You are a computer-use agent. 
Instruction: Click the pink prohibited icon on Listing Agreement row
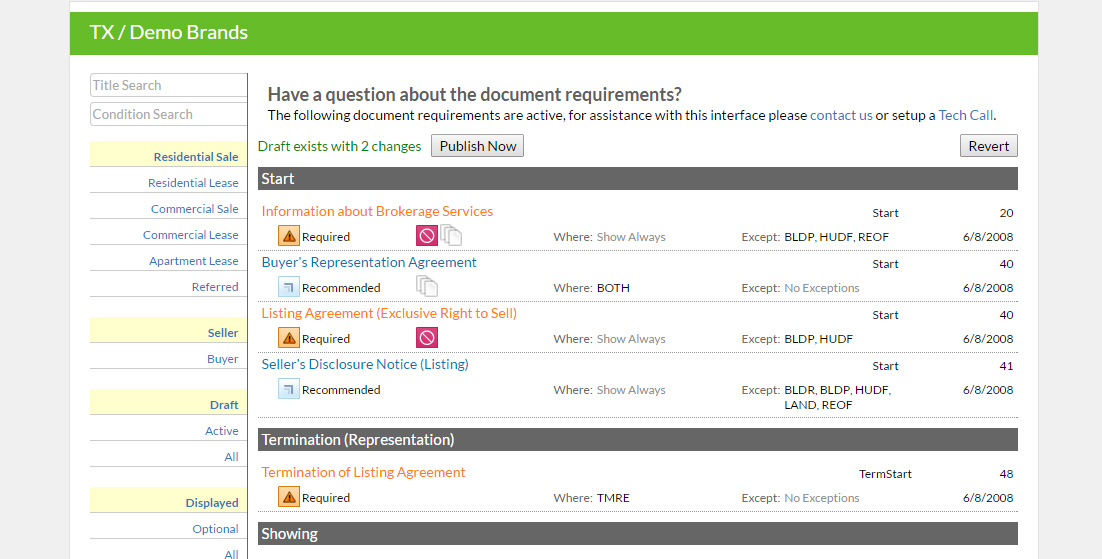coord(427,338)
